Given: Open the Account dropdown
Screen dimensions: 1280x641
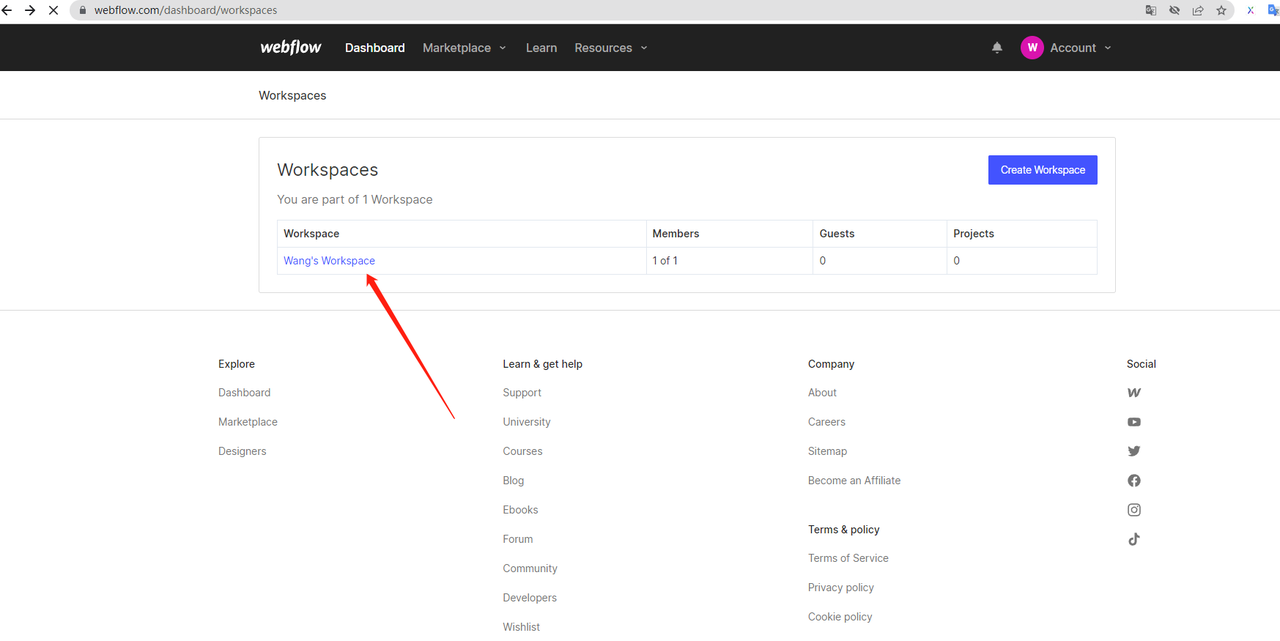Looking at the screenshot, I should (x=1080, y=48).
